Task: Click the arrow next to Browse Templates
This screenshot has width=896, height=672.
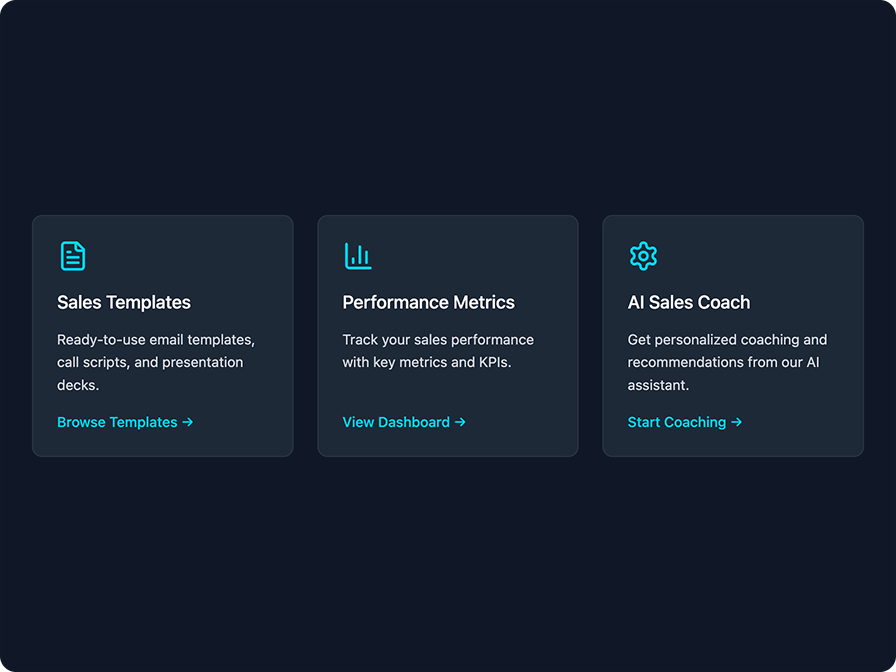Action: [x=188, y=422]
